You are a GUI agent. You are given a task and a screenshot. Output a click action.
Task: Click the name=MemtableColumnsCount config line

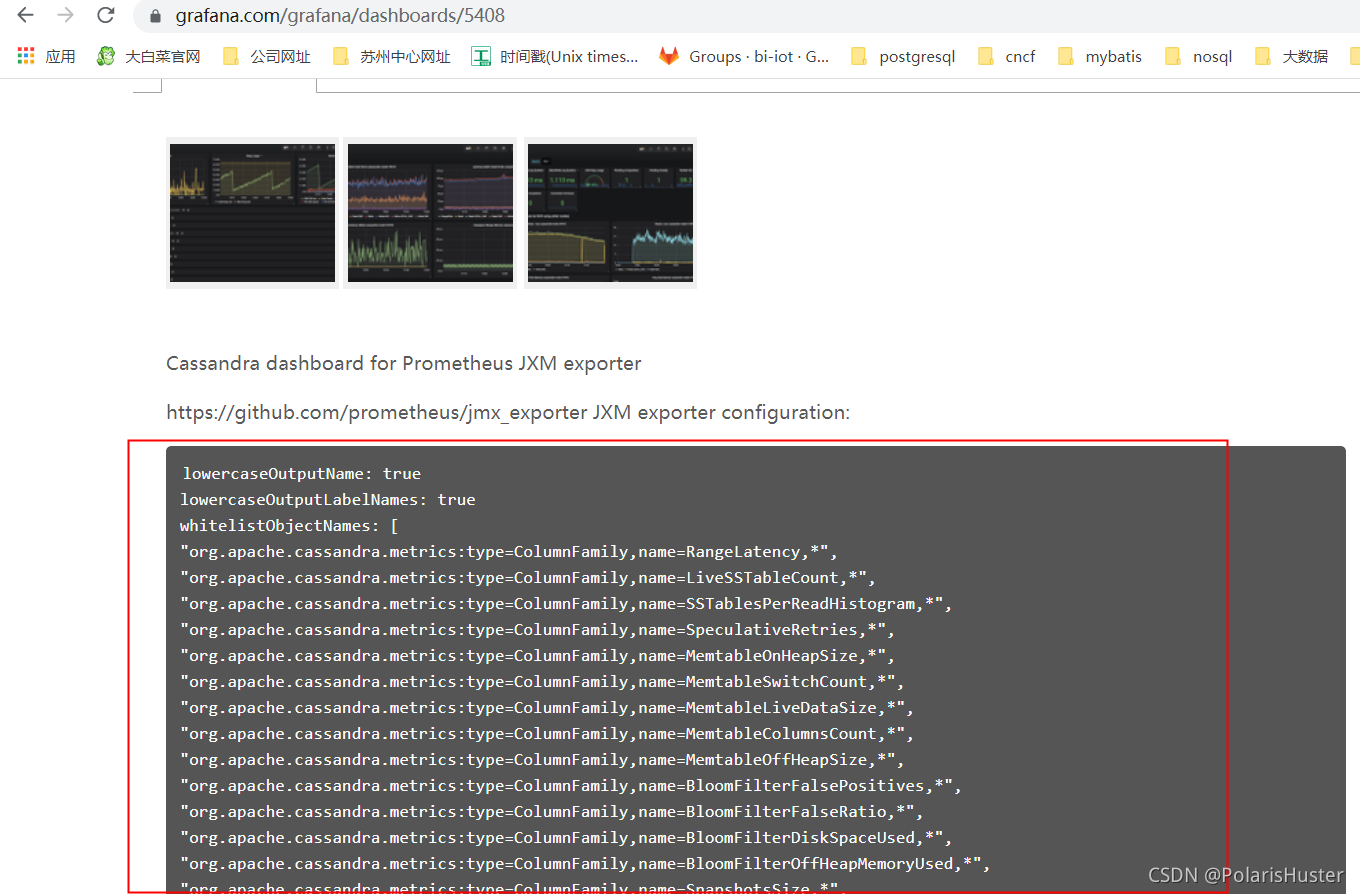pyautogui.click(x=547, y=734)
